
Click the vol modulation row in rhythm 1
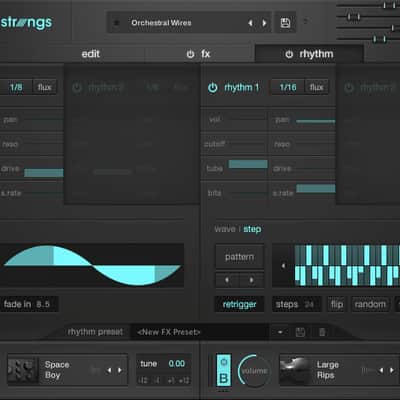(x=235, y=120)
